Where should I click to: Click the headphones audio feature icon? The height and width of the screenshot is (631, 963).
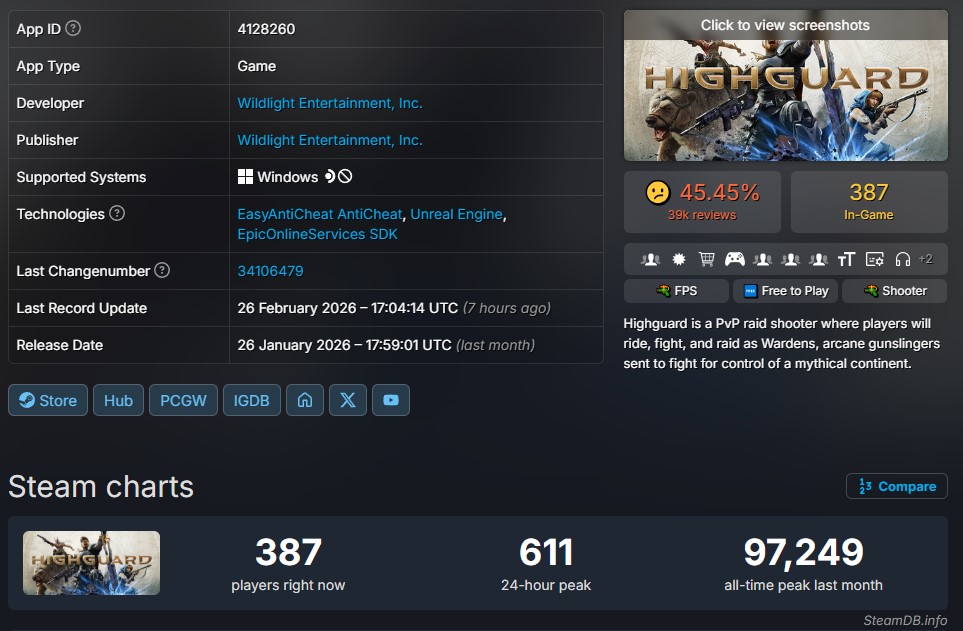pos(902,259)
